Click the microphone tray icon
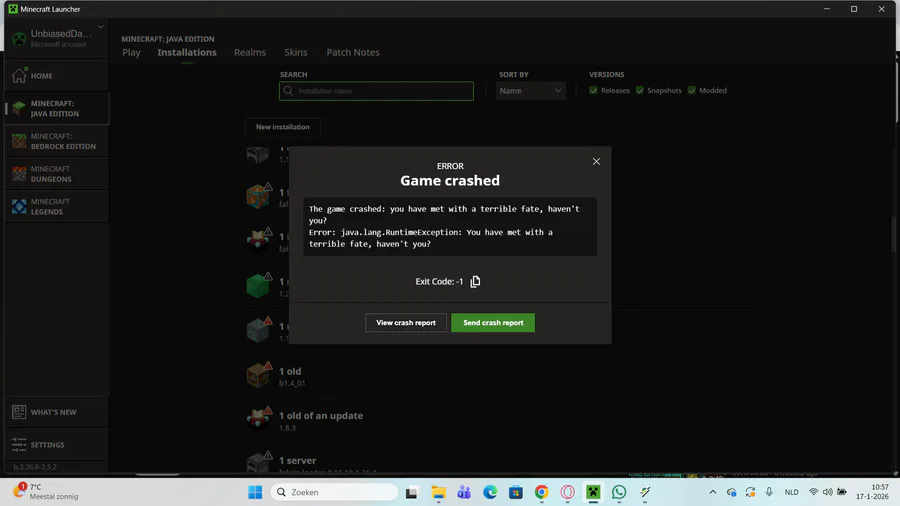The height and width of the screenshot is (506, 900). (769, 492)
